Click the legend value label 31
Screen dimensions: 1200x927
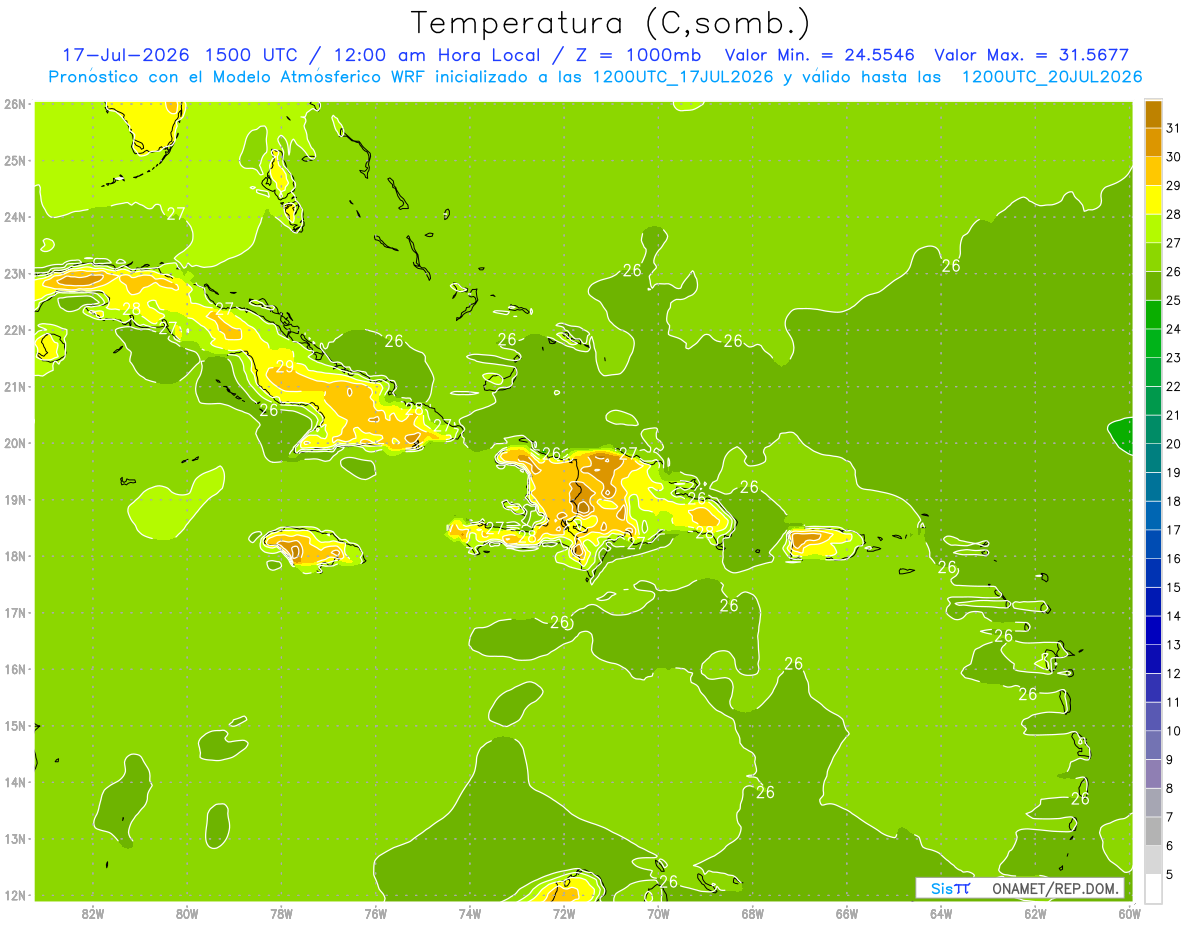pos(1174,127)
